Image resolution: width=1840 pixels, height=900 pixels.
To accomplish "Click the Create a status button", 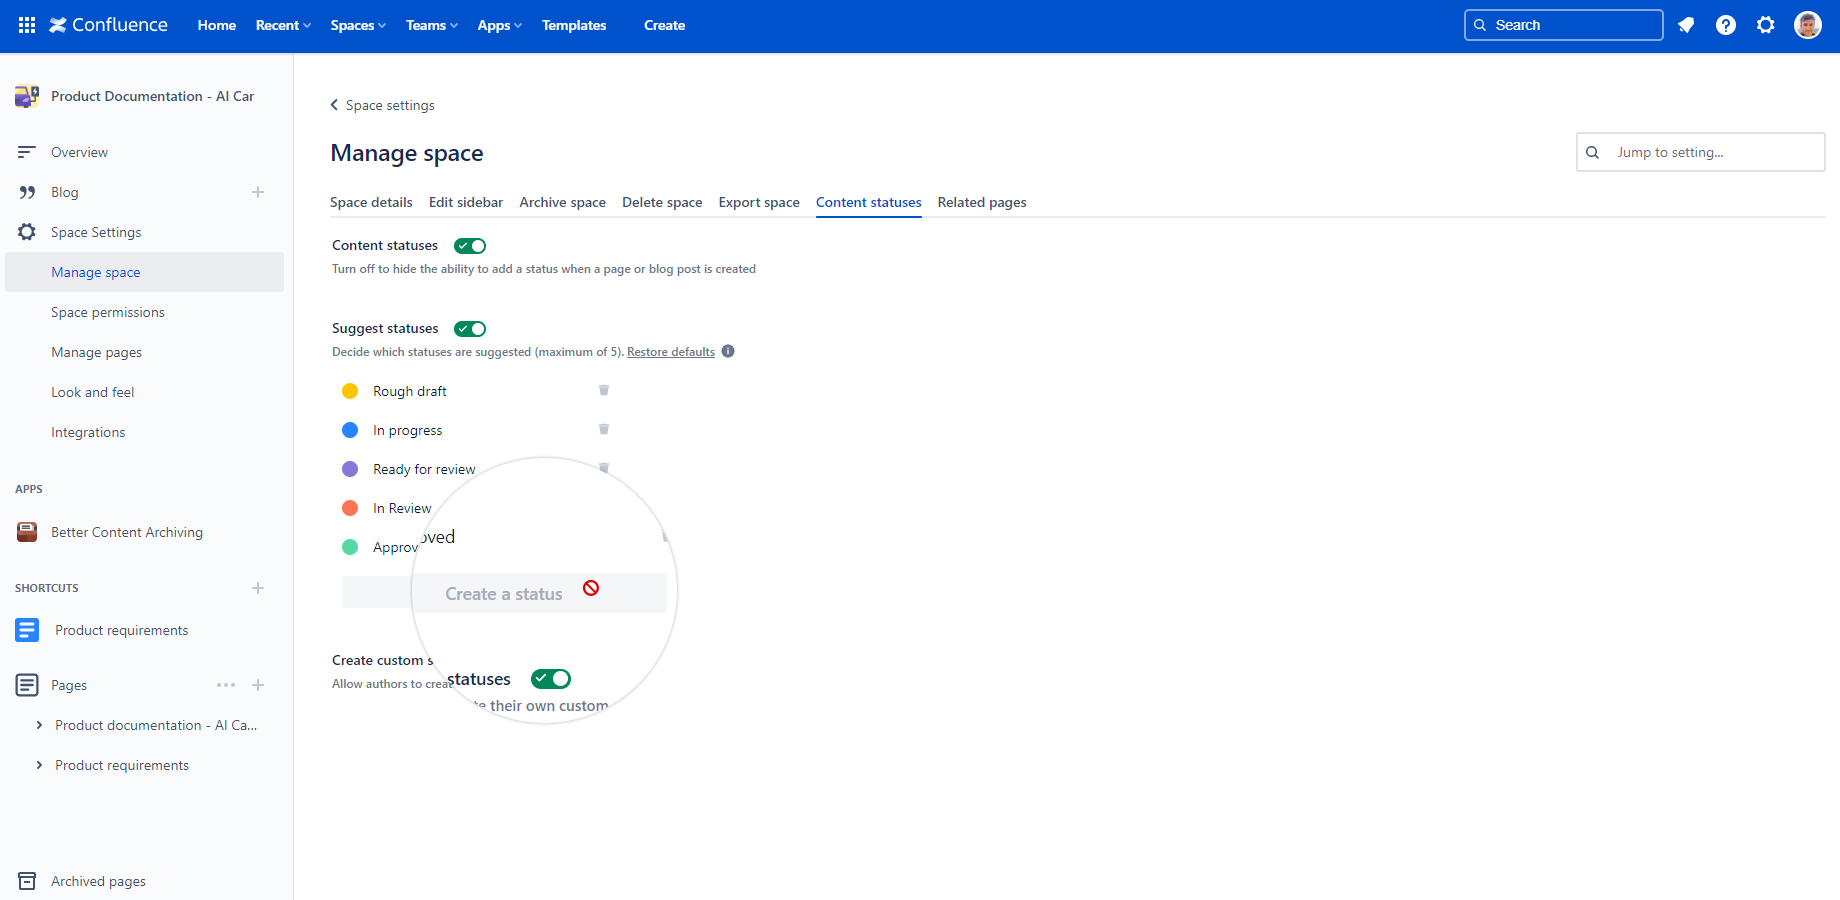I will (503, 592).
